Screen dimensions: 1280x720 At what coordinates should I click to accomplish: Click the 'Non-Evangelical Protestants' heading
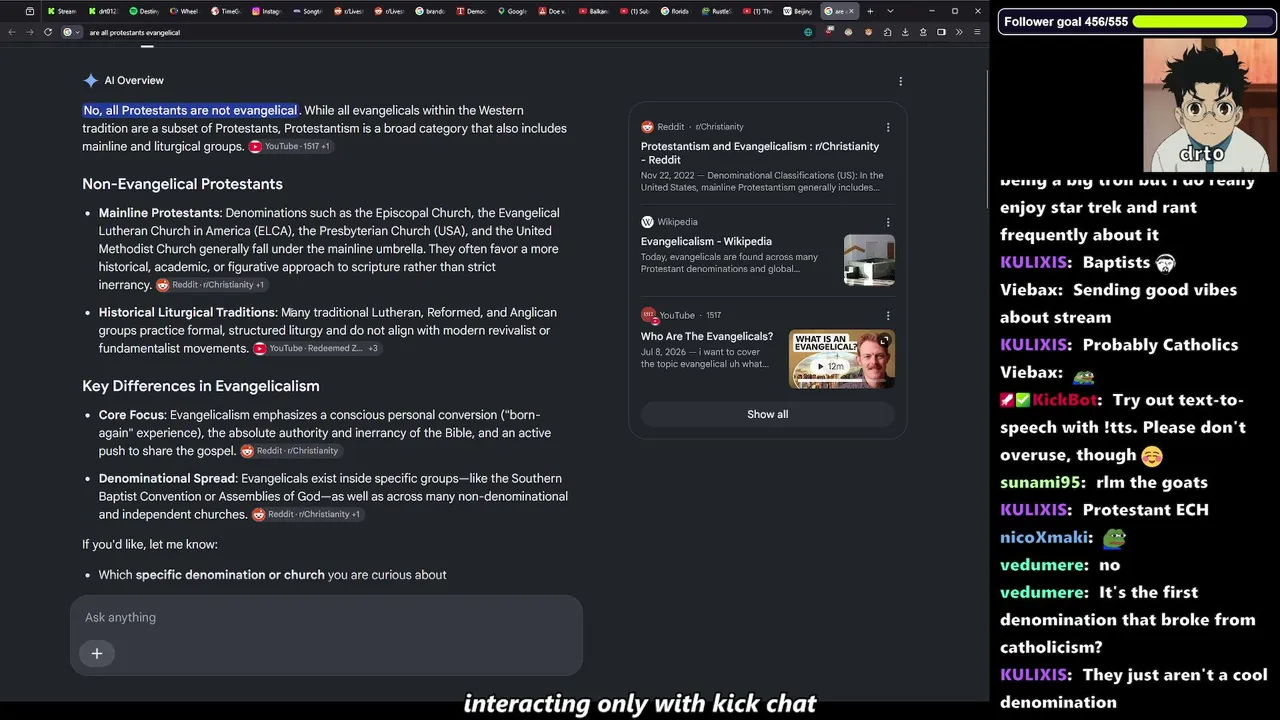[182, 184]
